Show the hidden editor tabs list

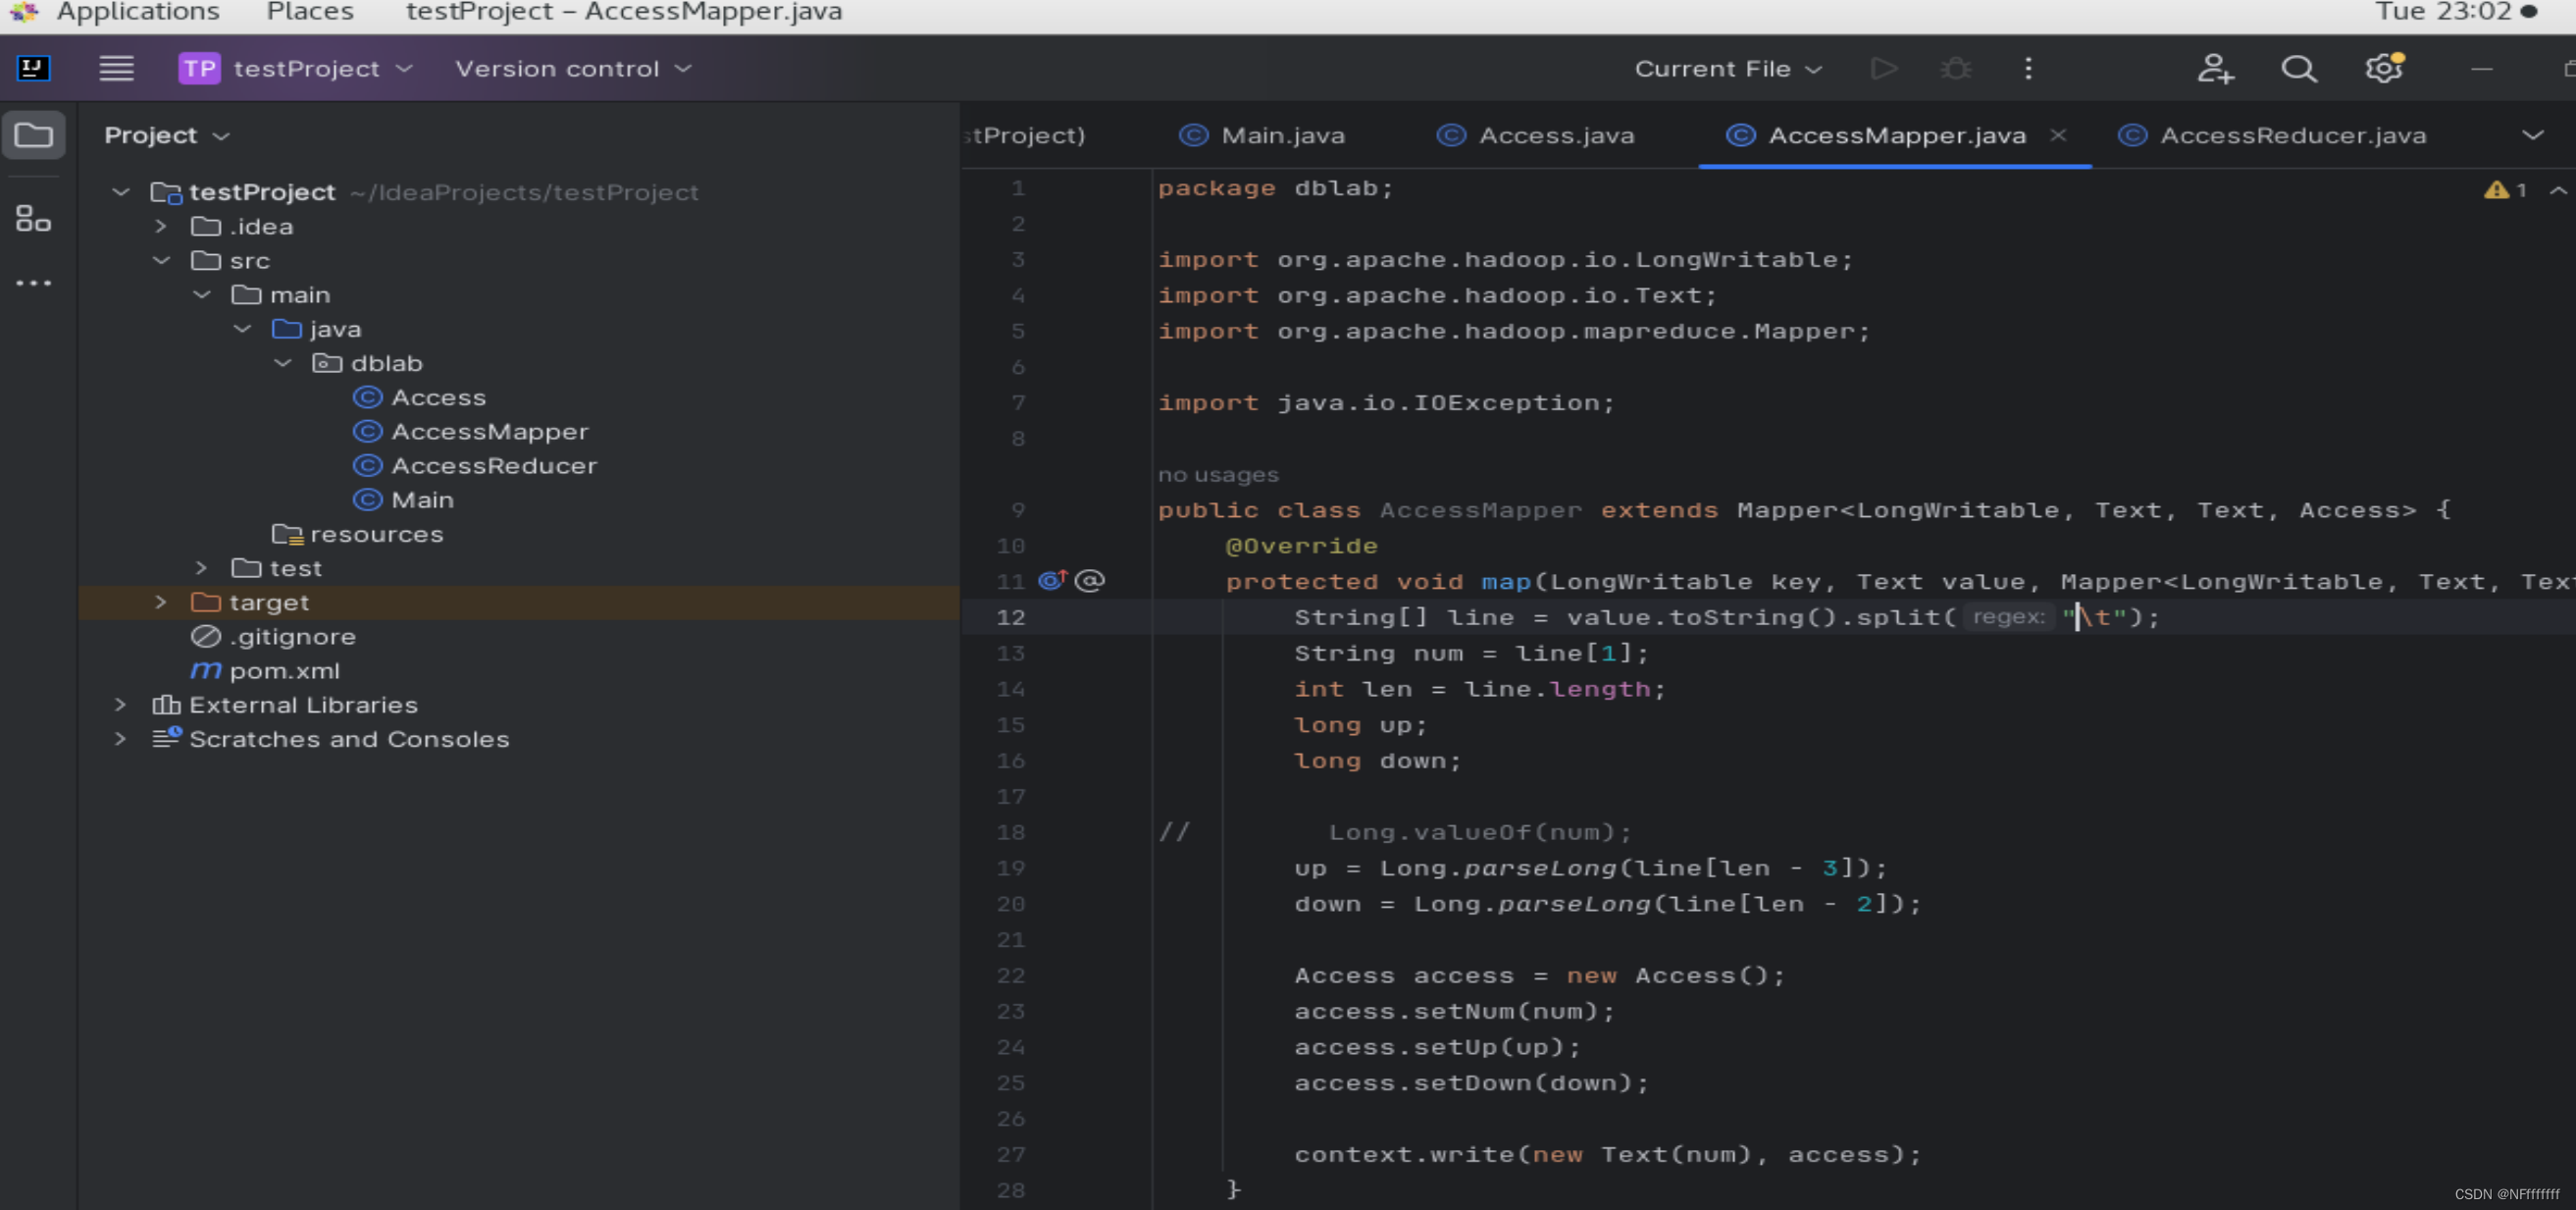coord(2532,135)
